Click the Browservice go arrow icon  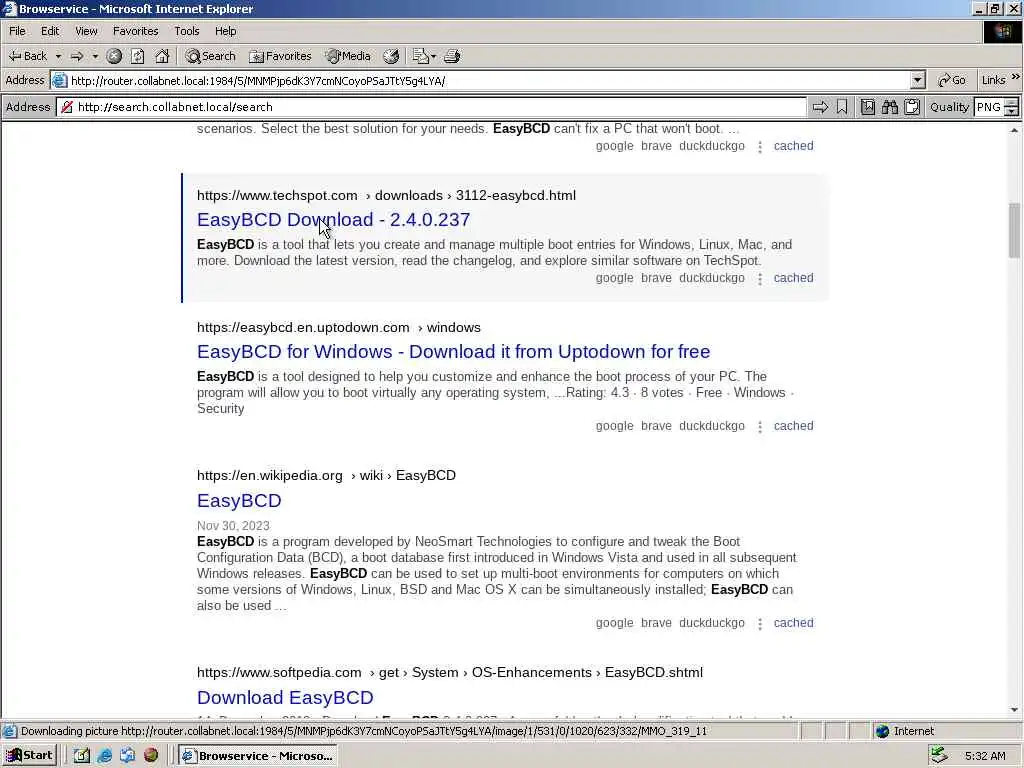pyautogui.click(x=820, y=107)
